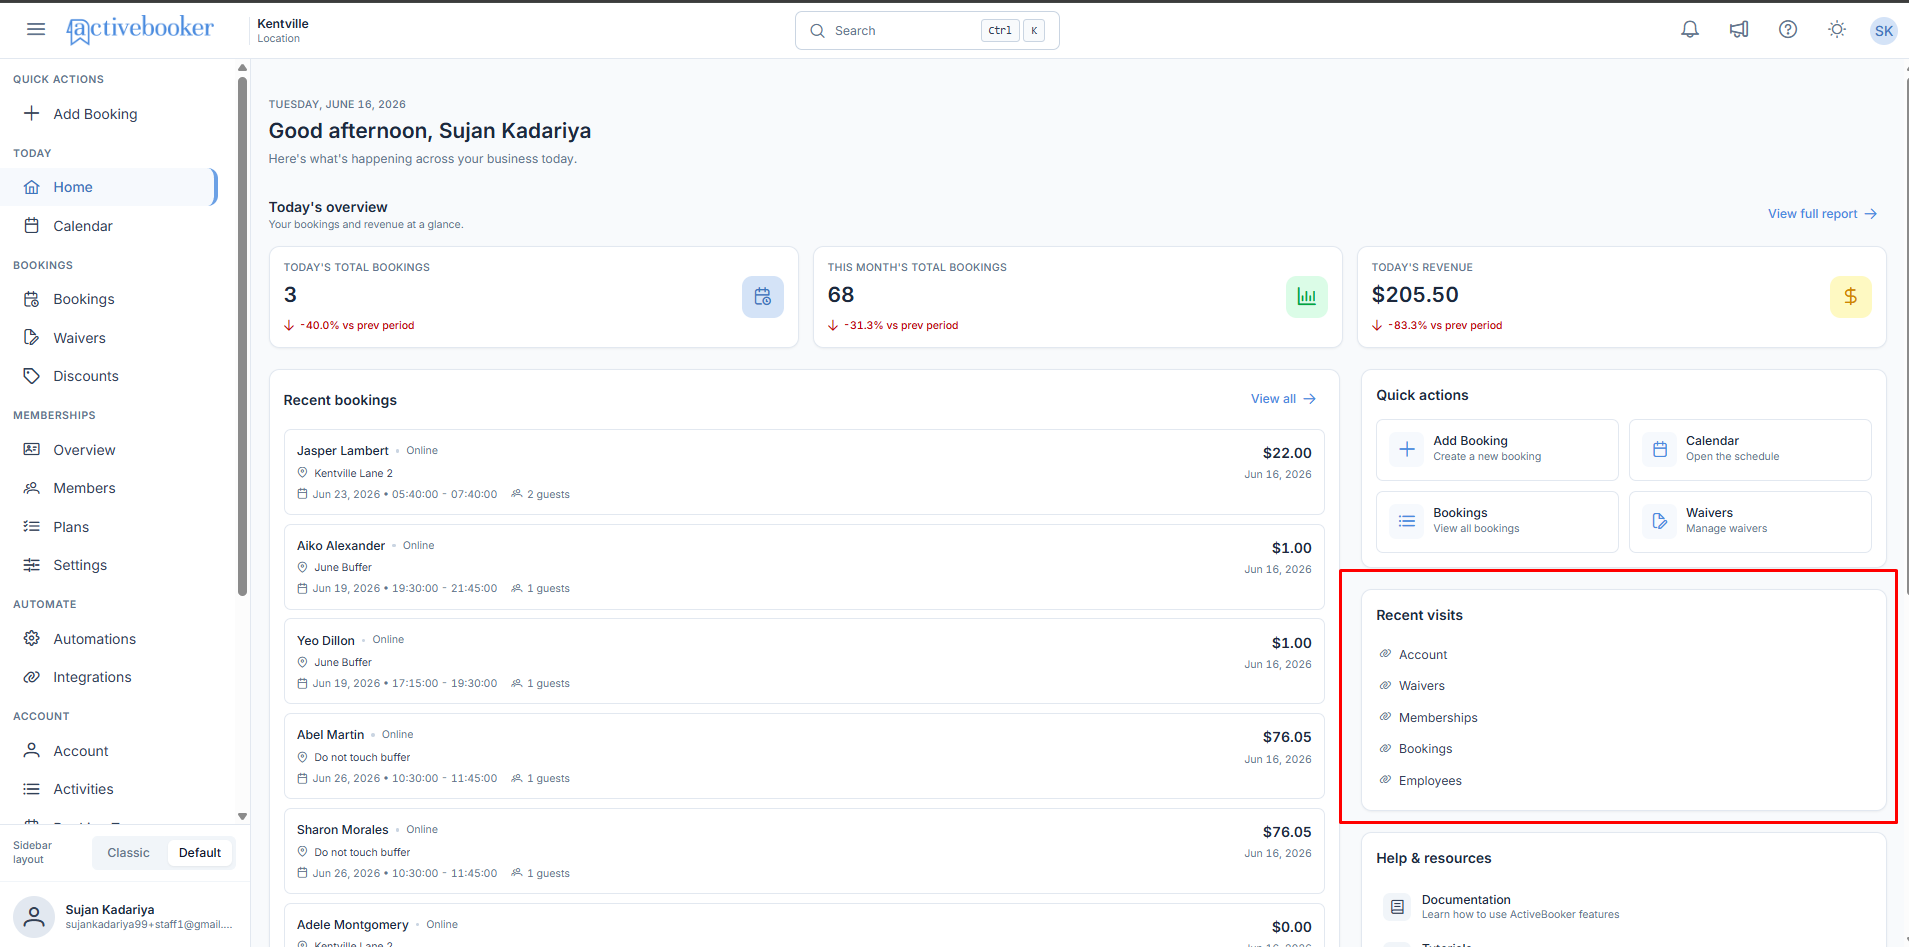Toggle the hamburger sidebar menu
Image resolution: width=1909 pixels, height=947 pixels.
coord(36,30)
